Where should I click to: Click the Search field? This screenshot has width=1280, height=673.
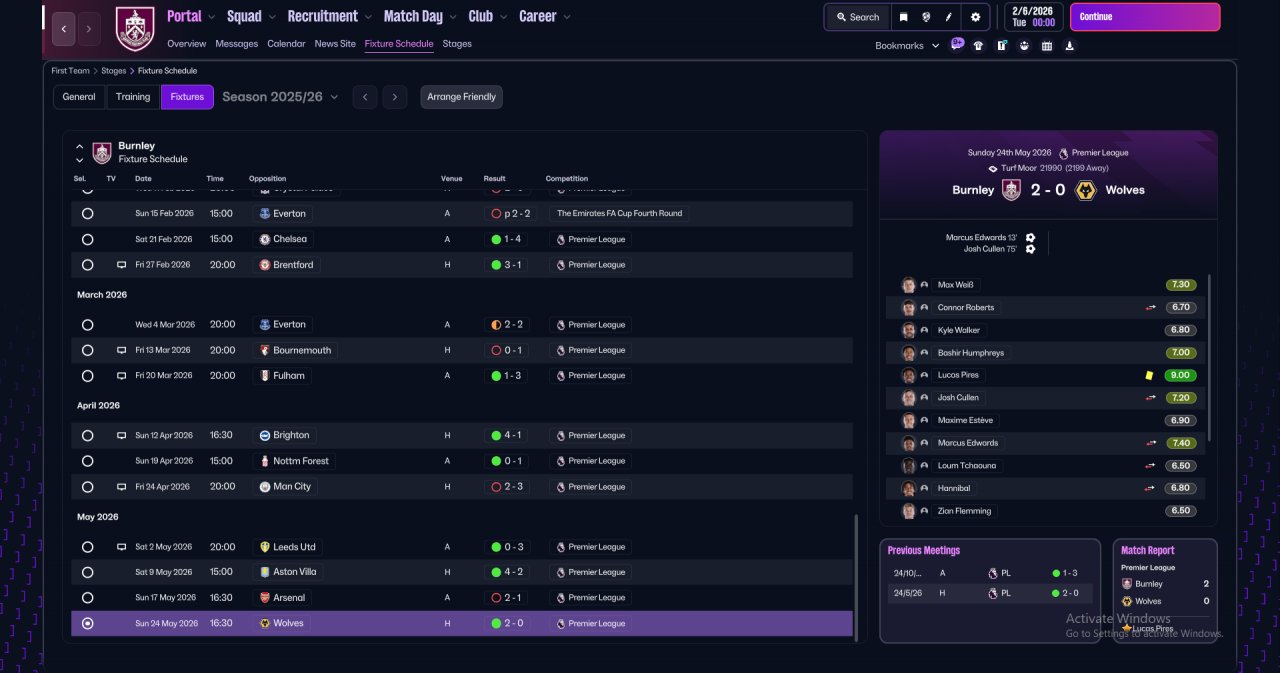[858, 17]
